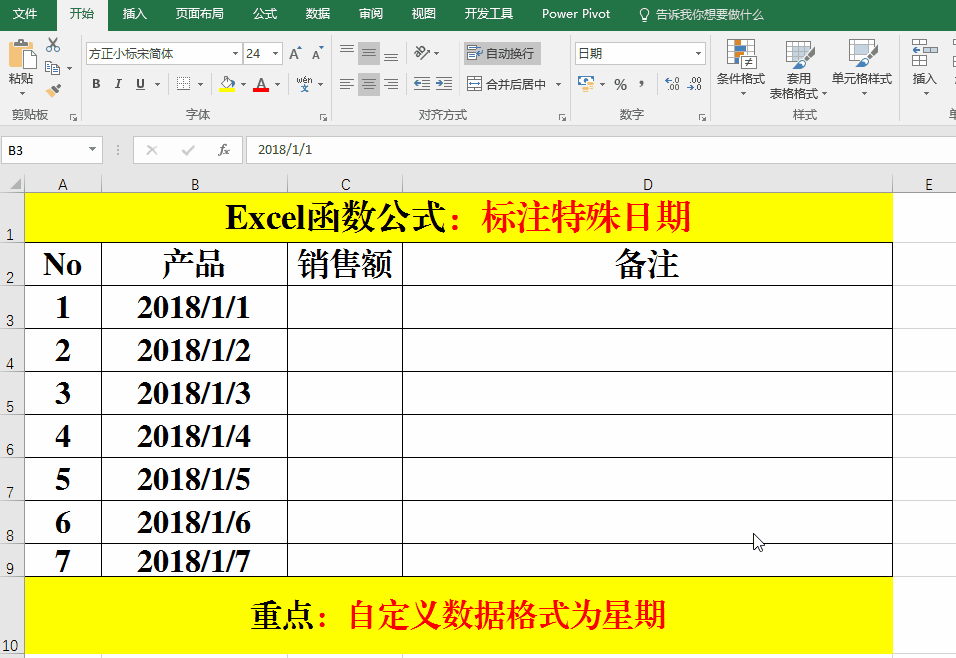The image size is (956, 658).
Task: Click the Increase Decimal icon
Action: pyautogui.click(x=671, y=85)
